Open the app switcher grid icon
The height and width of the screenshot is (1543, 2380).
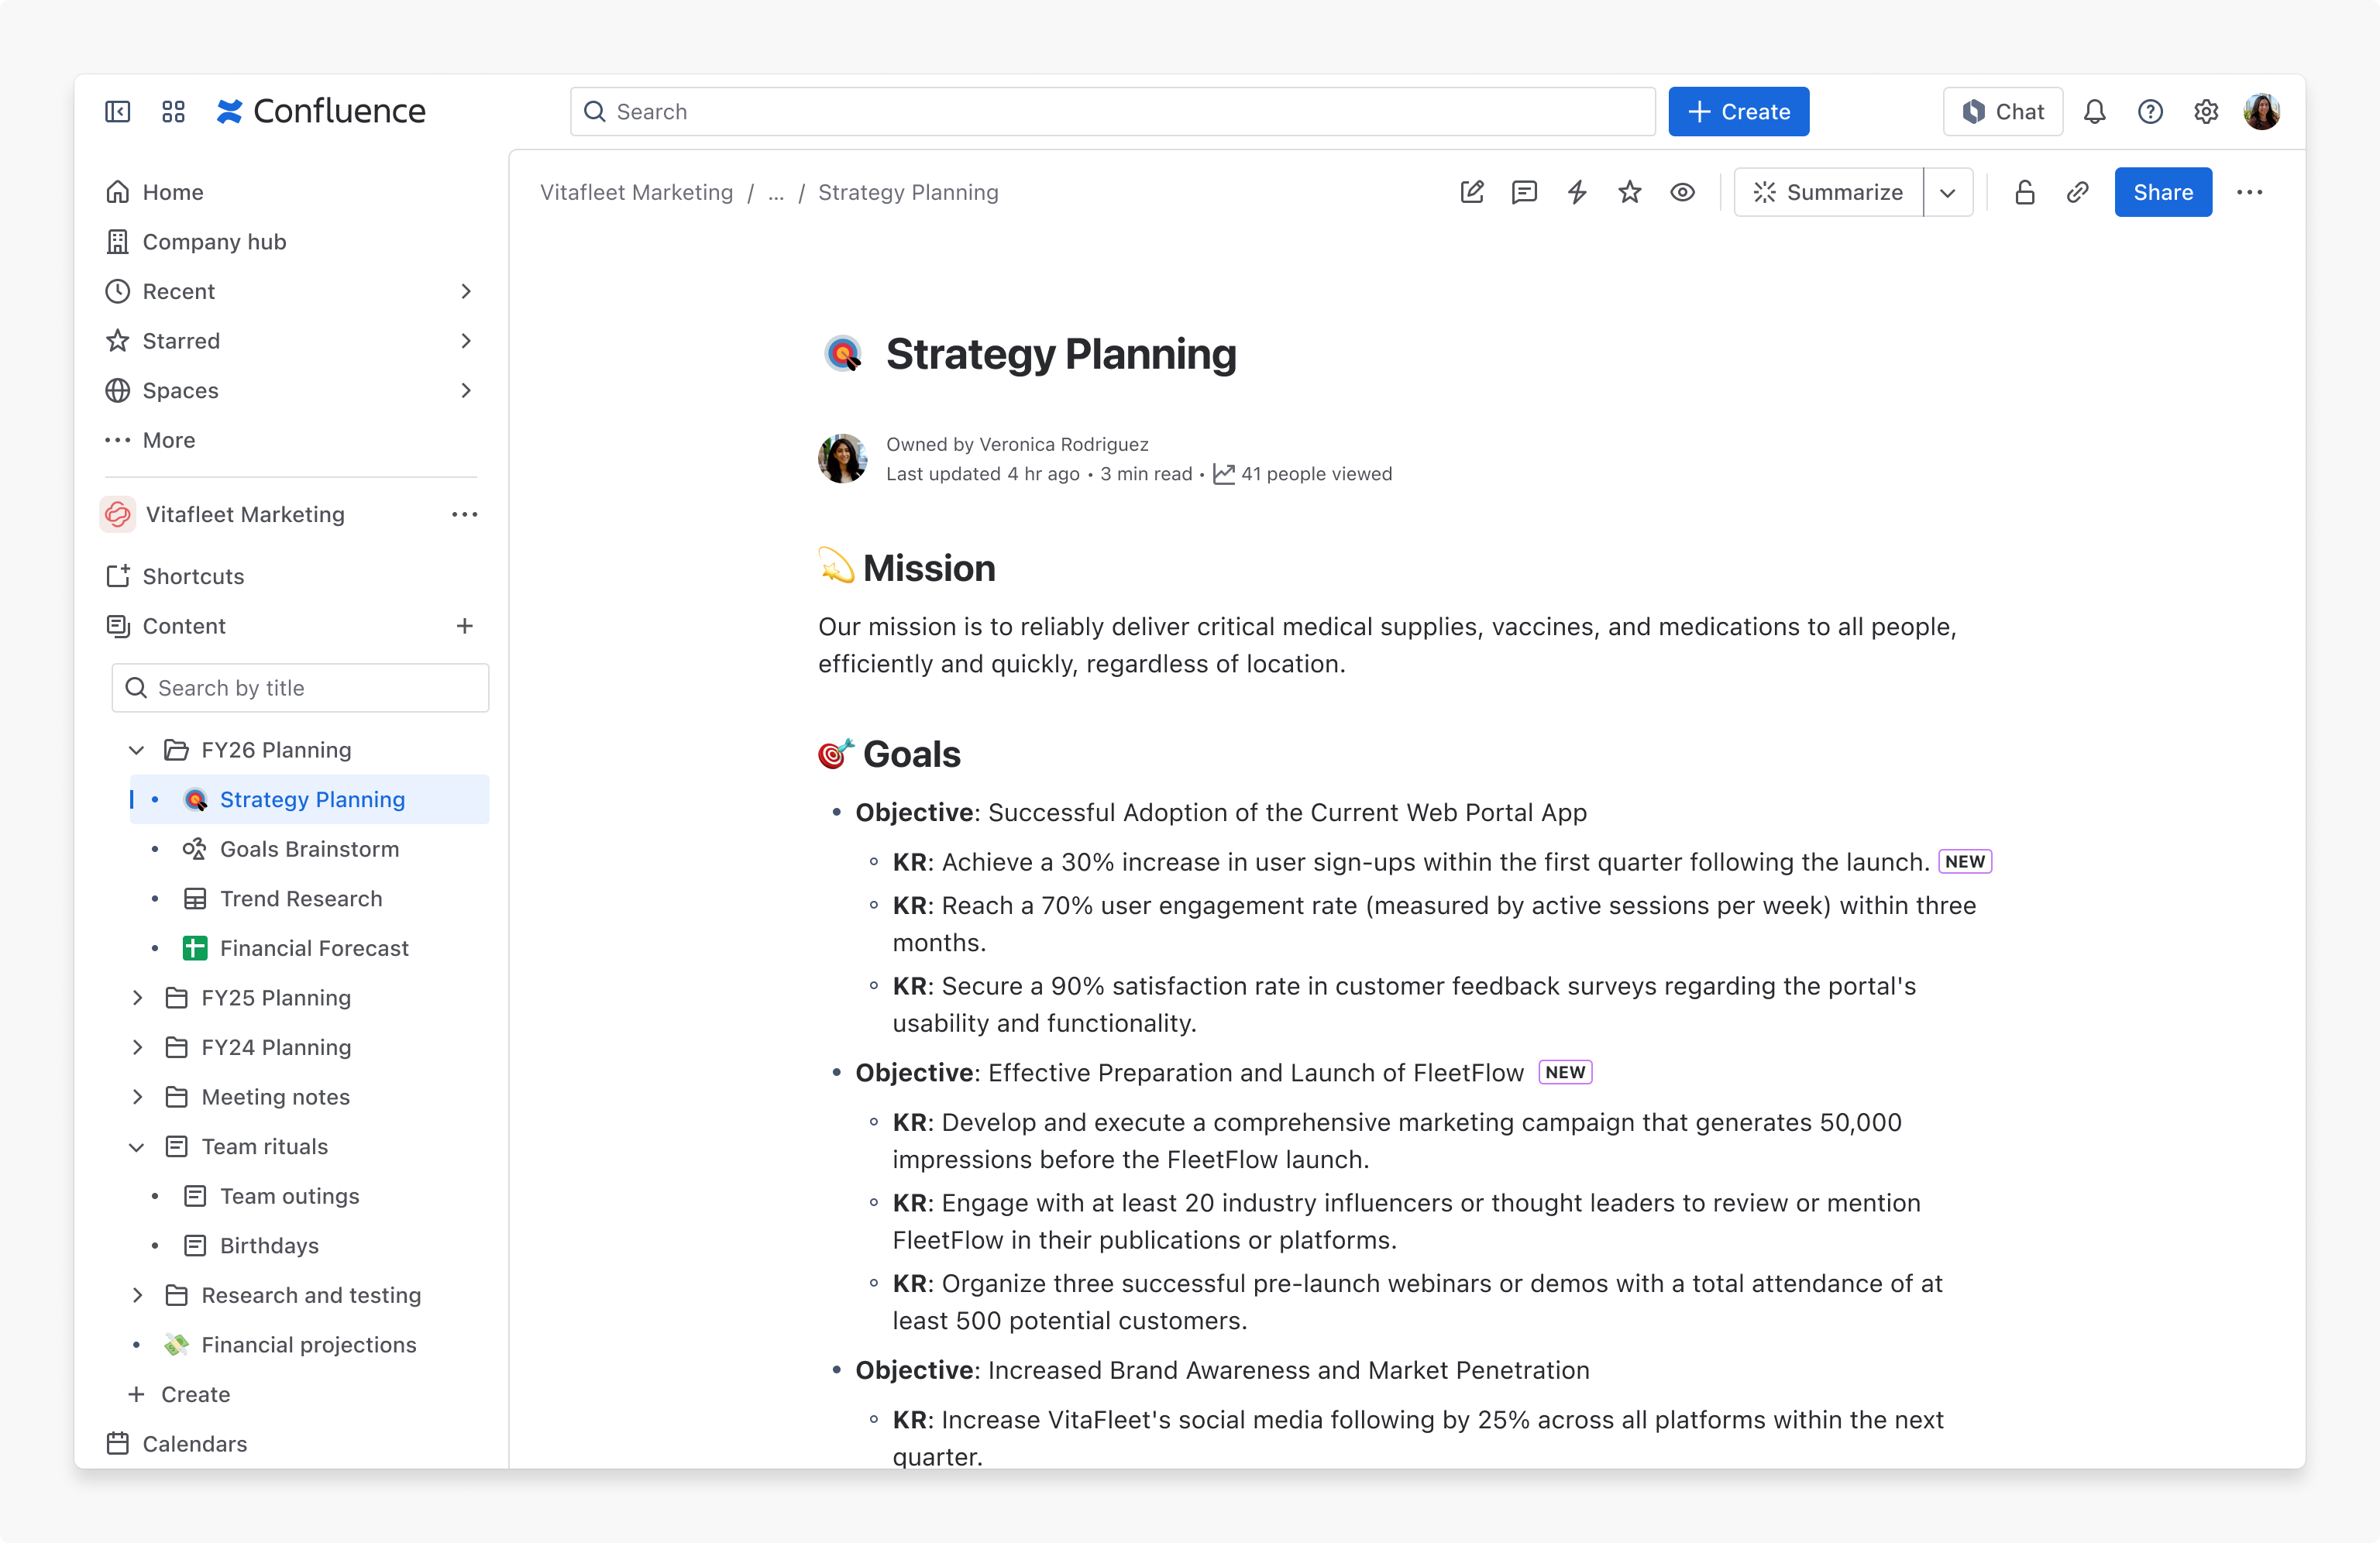click(x=173, y=111)
